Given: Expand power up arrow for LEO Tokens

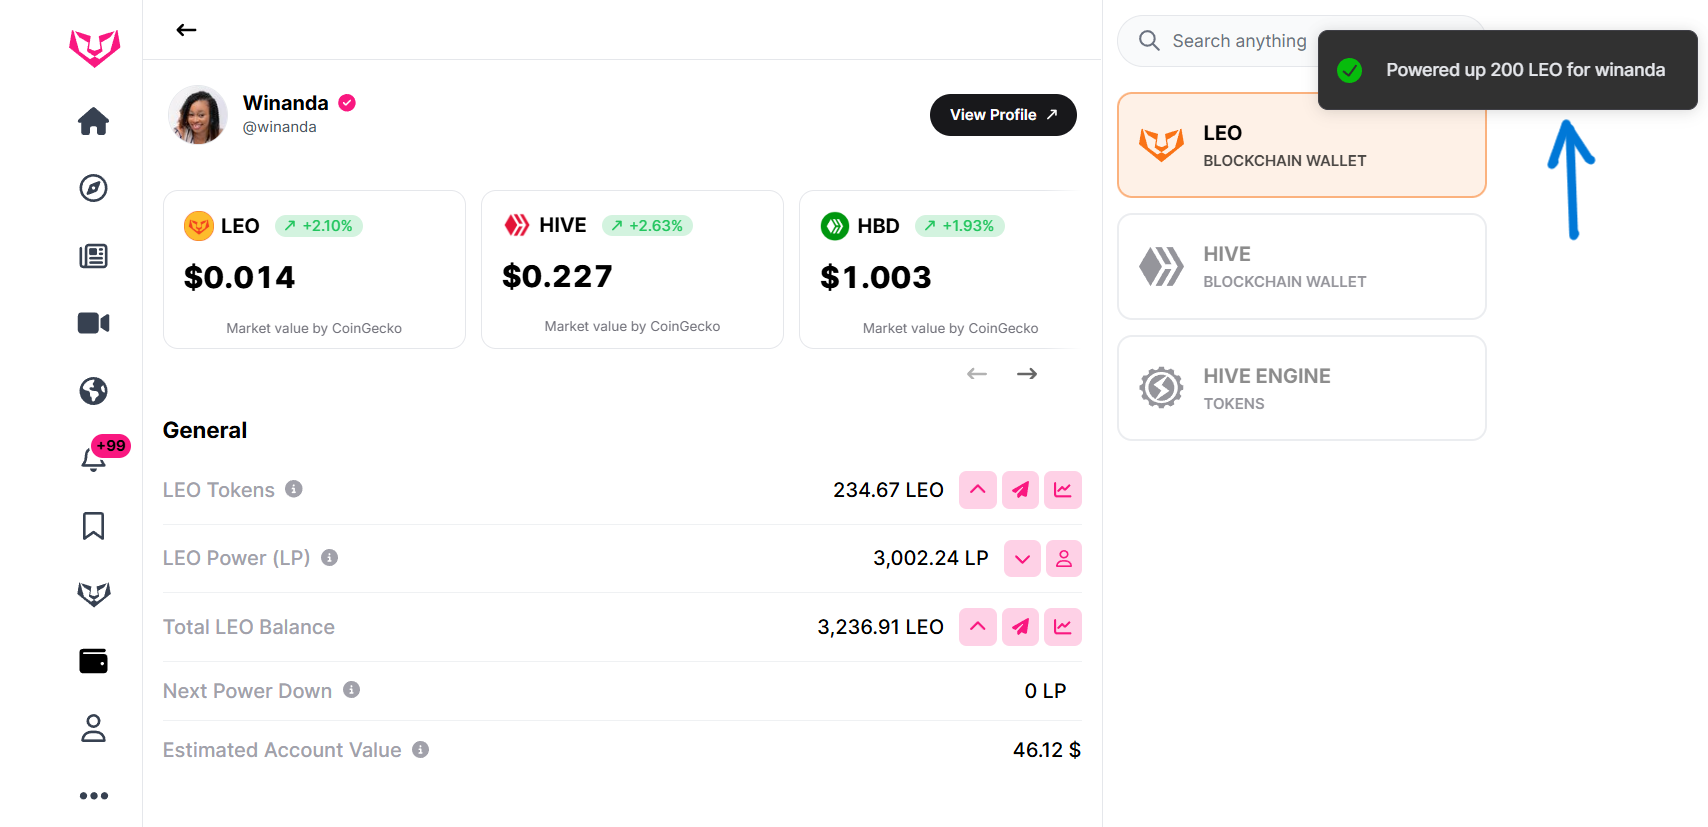Looking at the screenshot, I should (x=977, y=490).
